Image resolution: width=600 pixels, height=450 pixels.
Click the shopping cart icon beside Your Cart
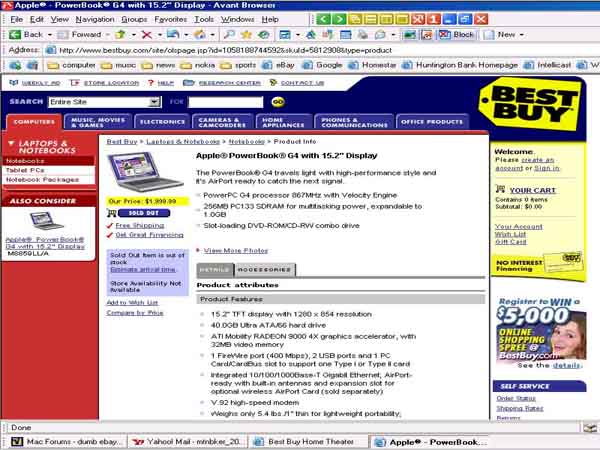[500, 189]
